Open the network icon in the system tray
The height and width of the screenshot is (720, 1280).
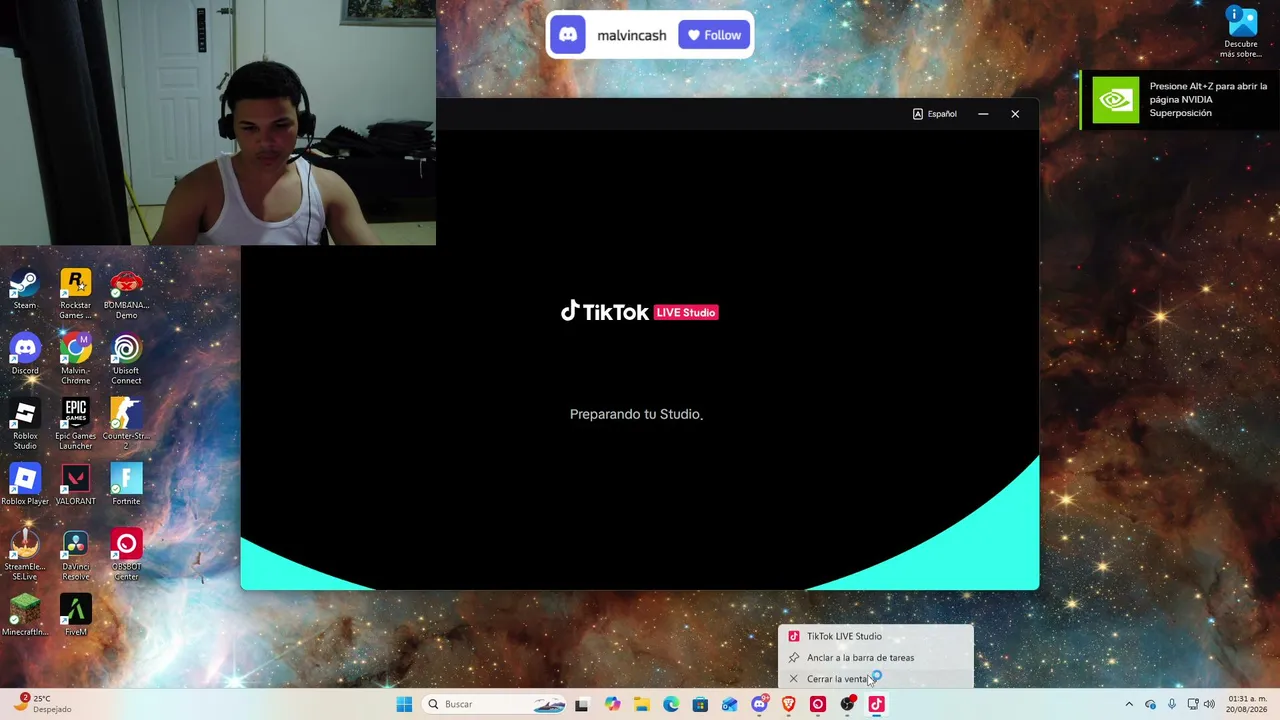pyautogui.click(x=1192, y=704)
